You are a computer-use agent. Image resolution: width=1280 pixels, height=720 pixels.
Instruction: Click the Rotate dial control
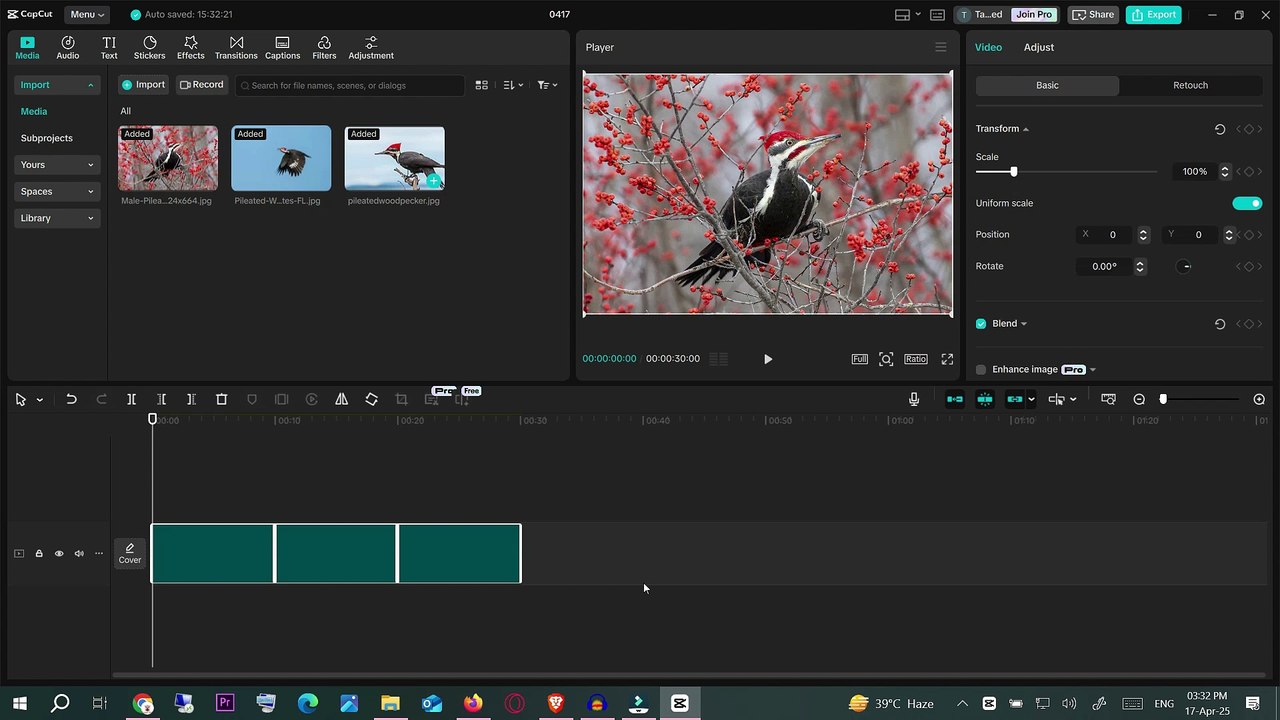[x=1185, y=267]
